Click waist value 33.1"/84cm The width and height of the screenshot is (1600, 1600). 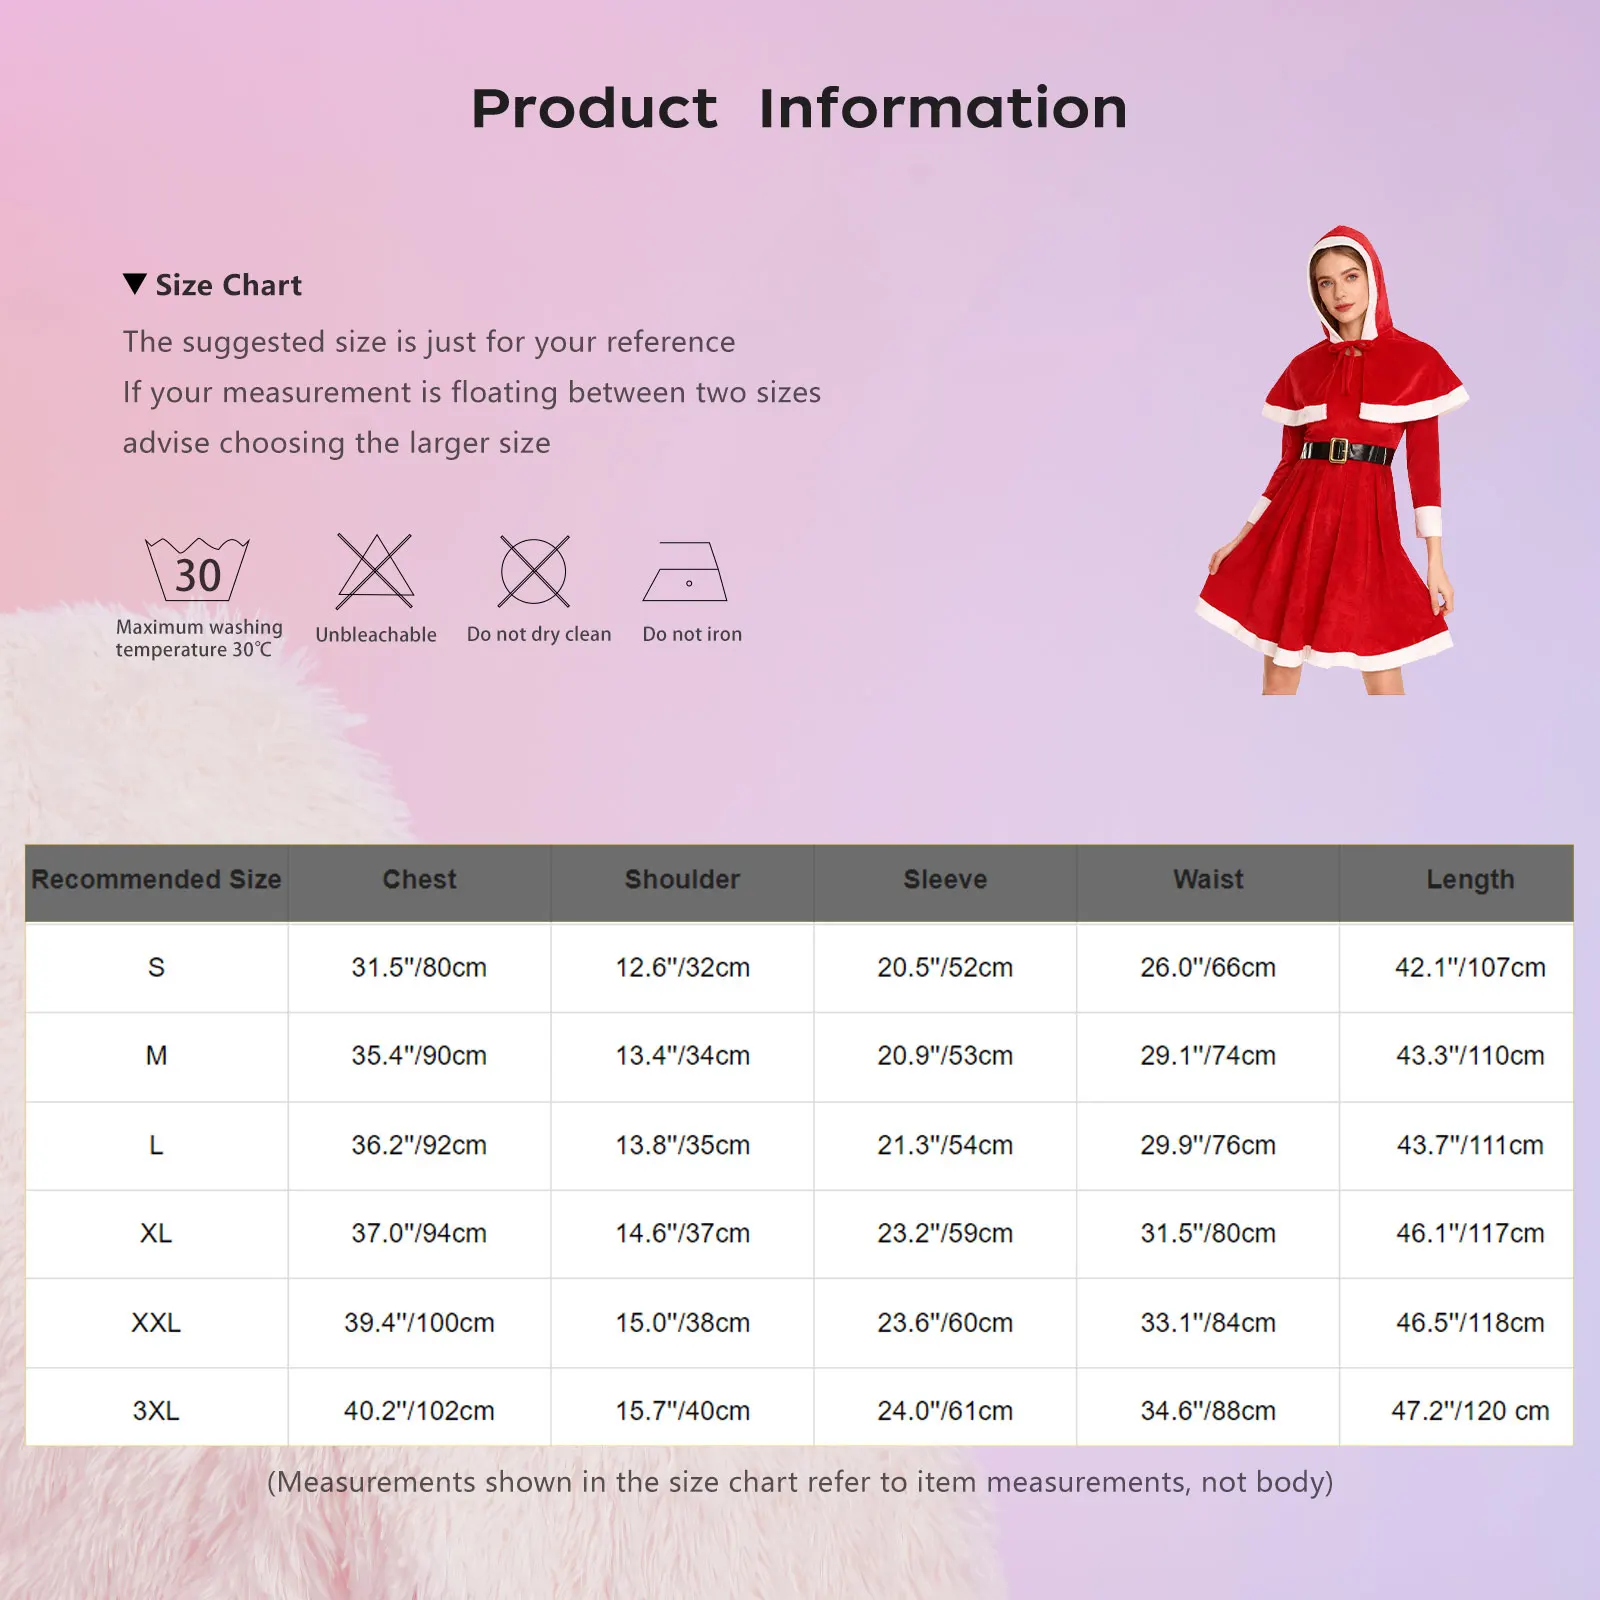1208,1322
